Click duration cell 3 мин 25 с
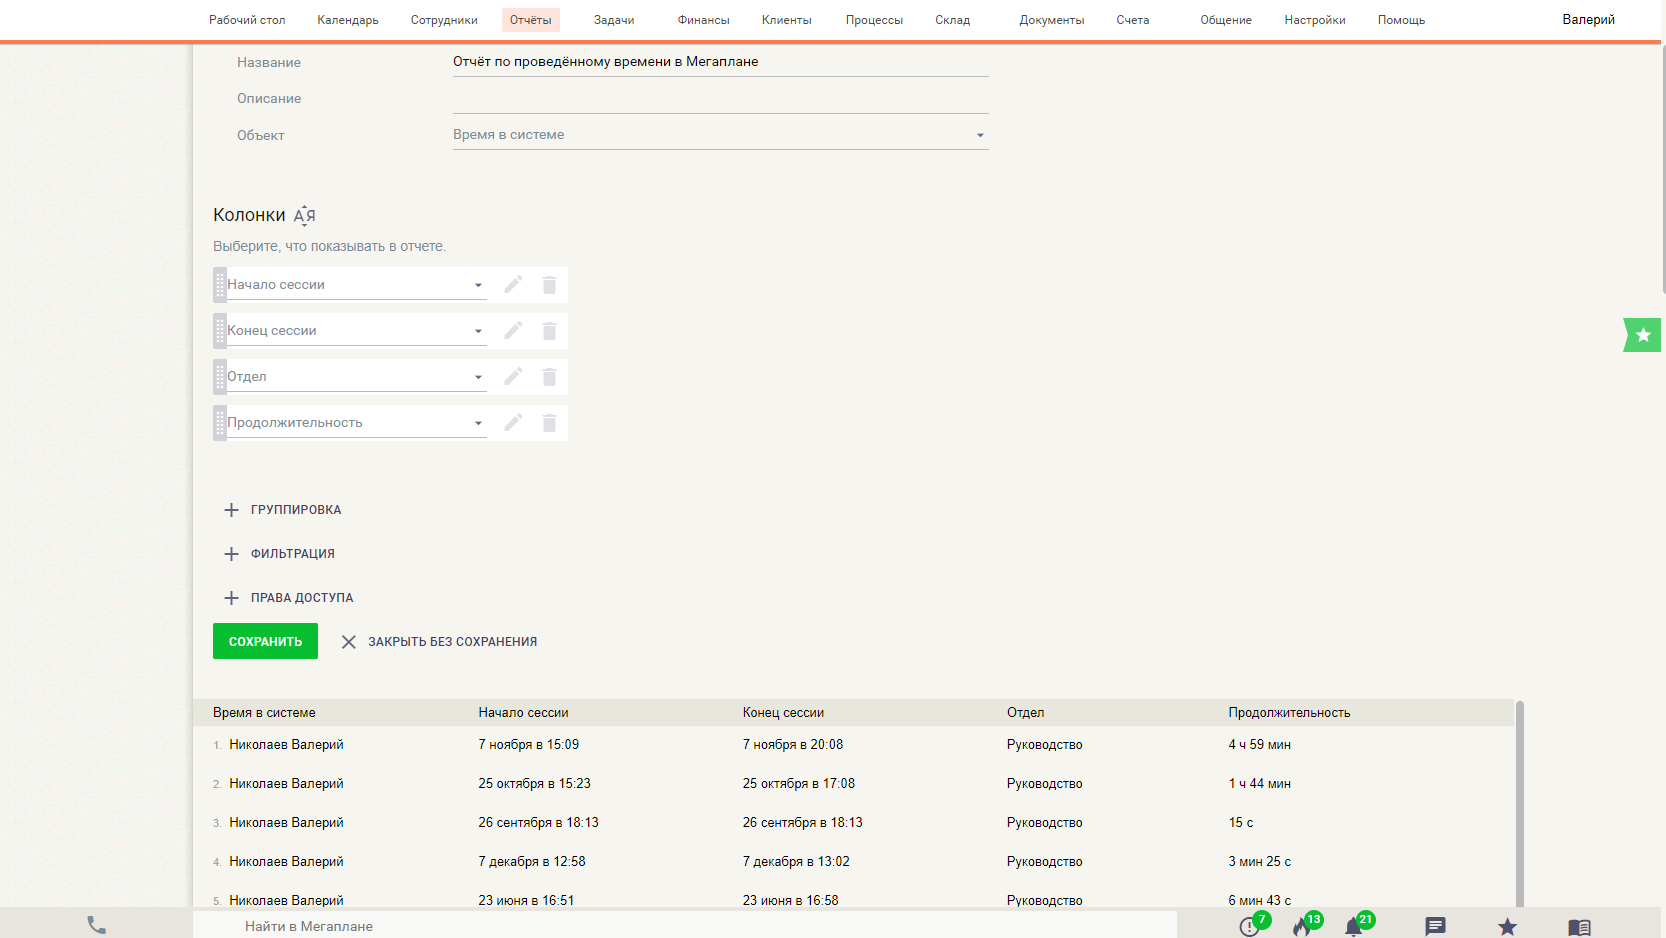 [1259, 862]
